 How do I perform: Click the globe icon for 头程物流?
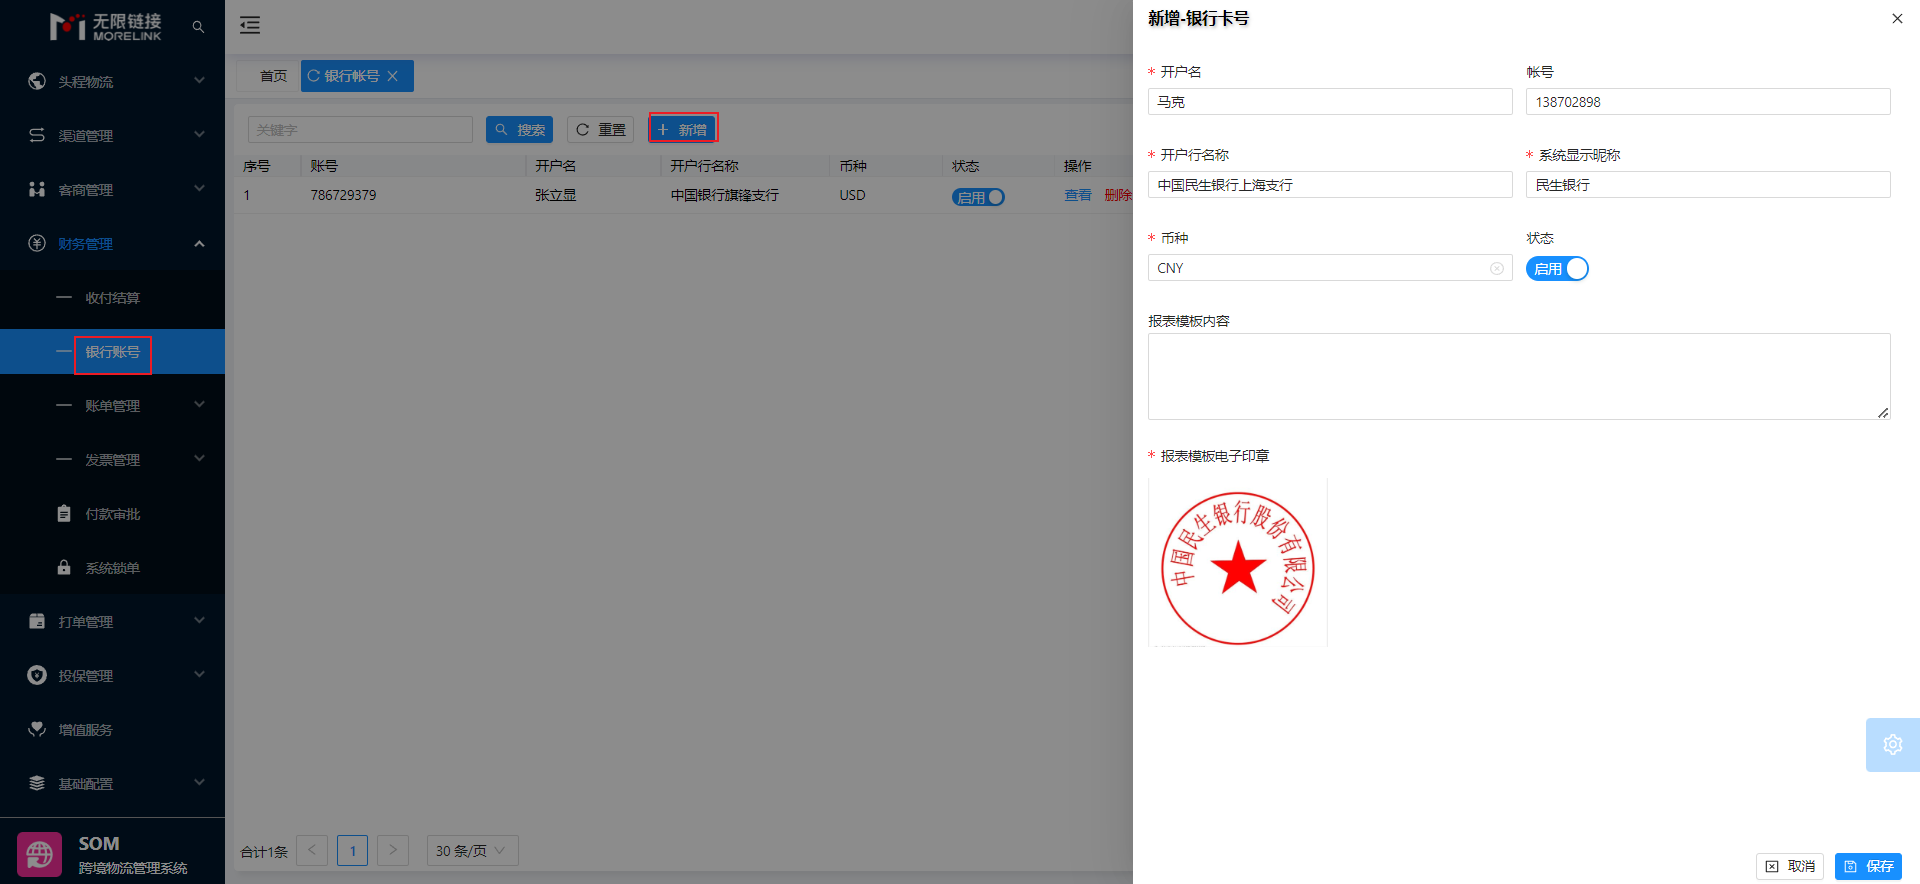(x=37, y=81)
